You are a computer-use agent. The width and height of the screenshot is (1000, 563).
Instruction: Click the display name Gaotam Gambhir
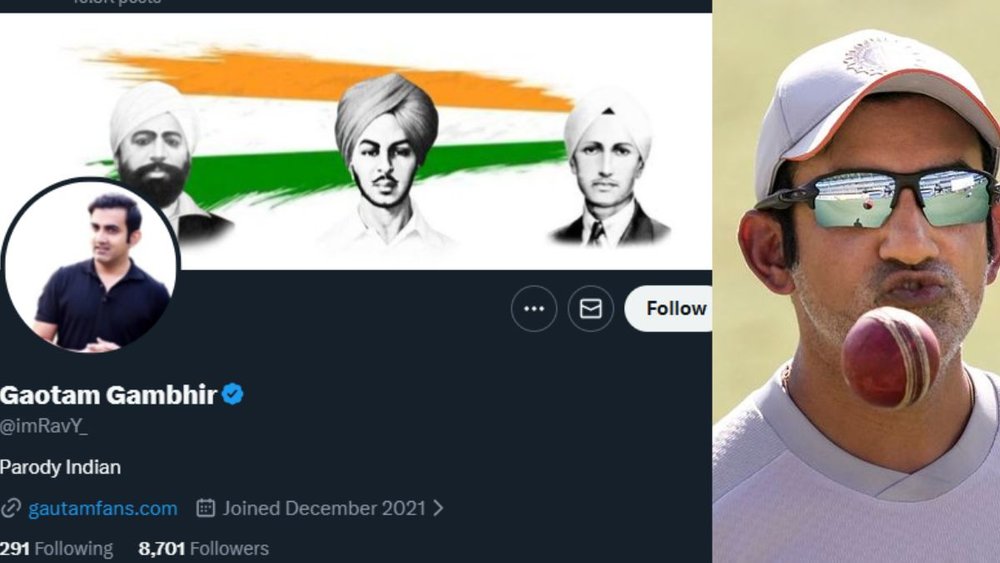point(108,395)
